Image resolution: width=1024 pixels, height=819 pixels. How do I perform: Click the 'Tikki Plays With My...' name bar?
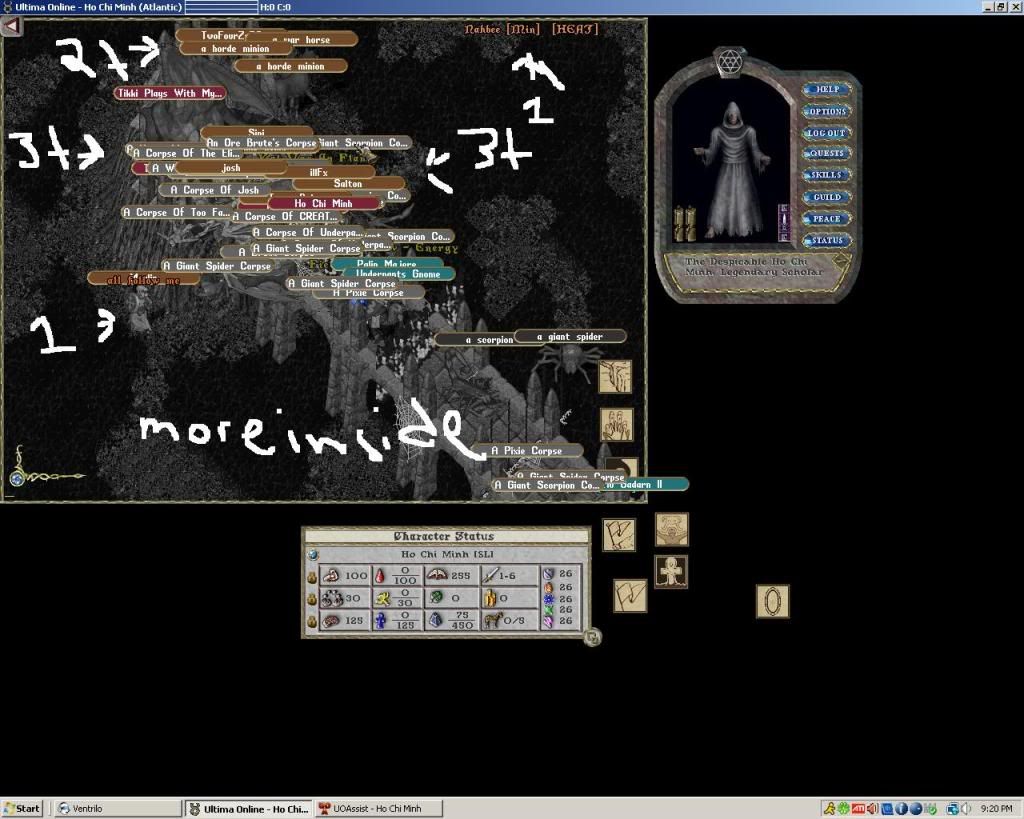coord(170,93)
